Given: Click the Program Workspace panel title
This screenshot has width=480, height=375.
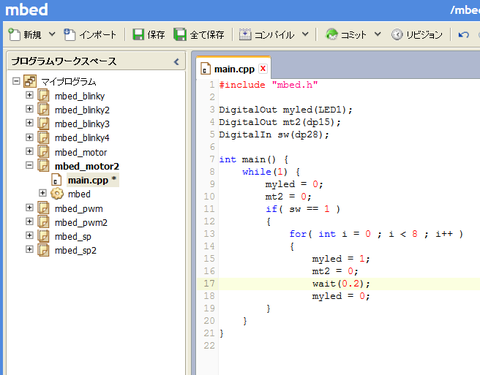Looking at the screenshot, I should click(64, 61).
